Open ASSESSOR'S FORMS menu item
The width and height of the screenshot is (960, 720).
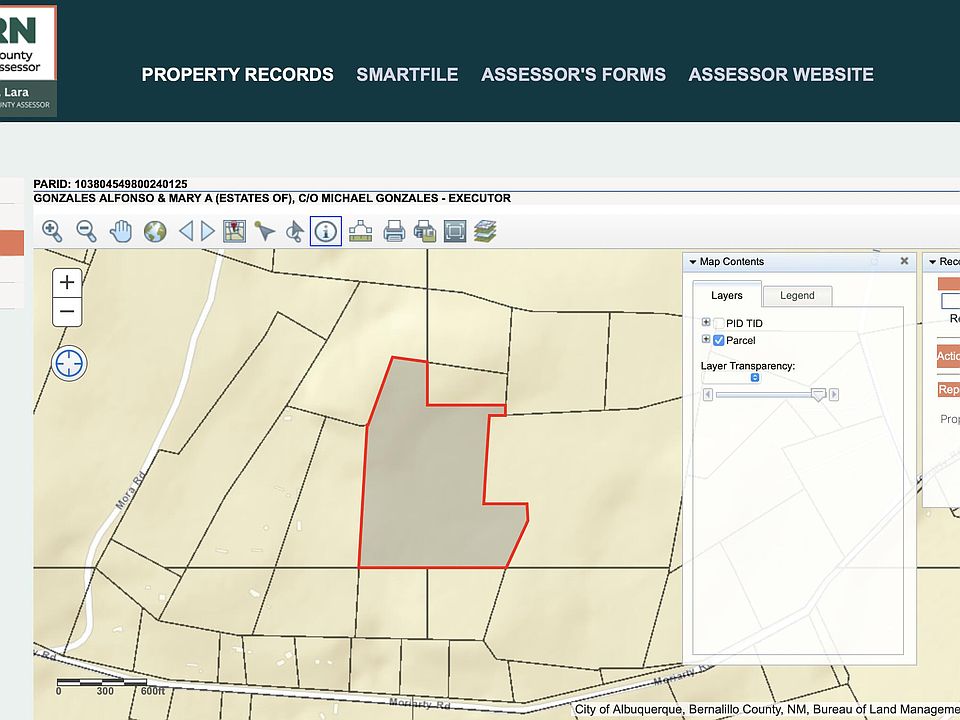pos(574,75)
